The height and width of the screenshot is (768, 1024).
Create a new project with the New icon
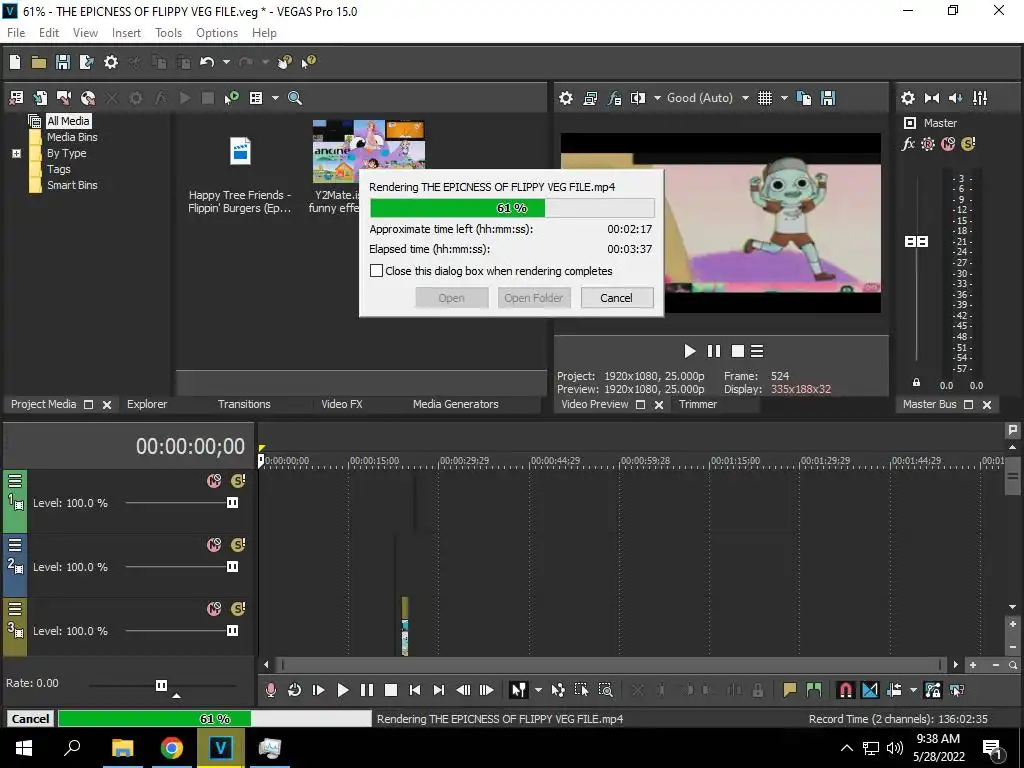tap(15, 62)
